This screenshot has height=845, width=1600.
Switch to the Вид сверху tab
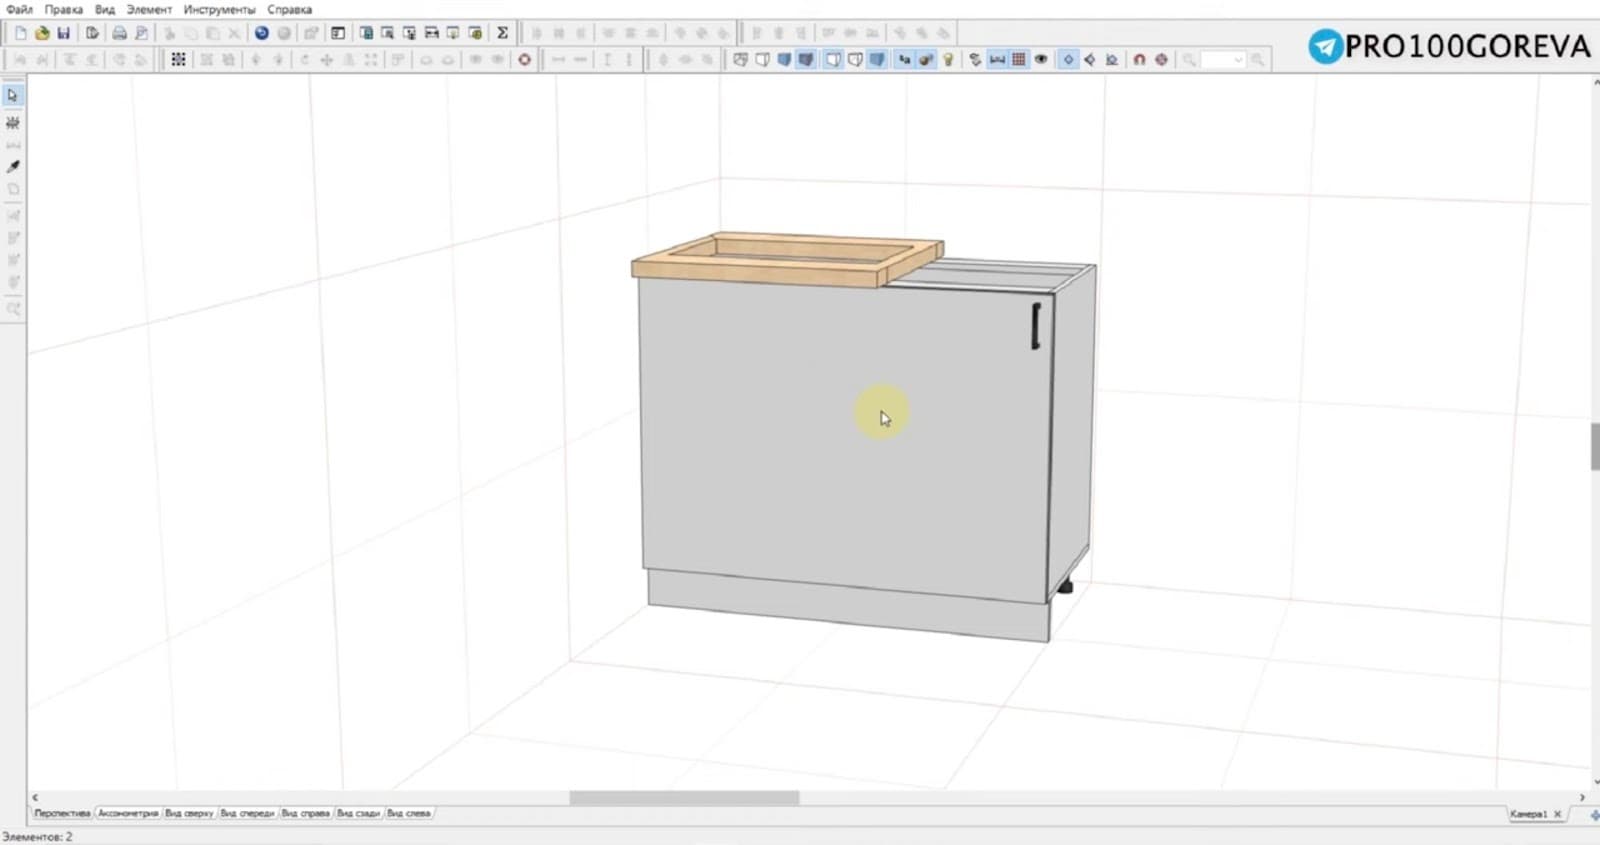point(189,813)
